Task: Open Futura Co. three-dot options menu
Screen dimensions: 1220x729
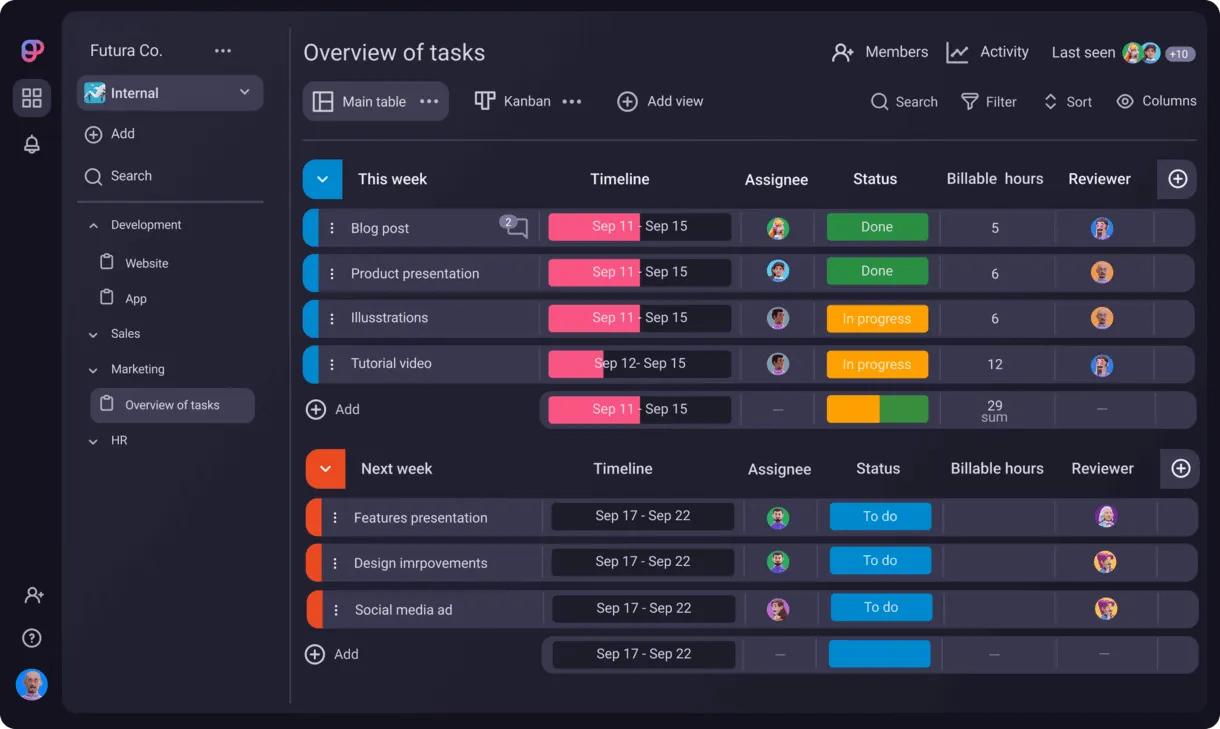Action: 222,51
